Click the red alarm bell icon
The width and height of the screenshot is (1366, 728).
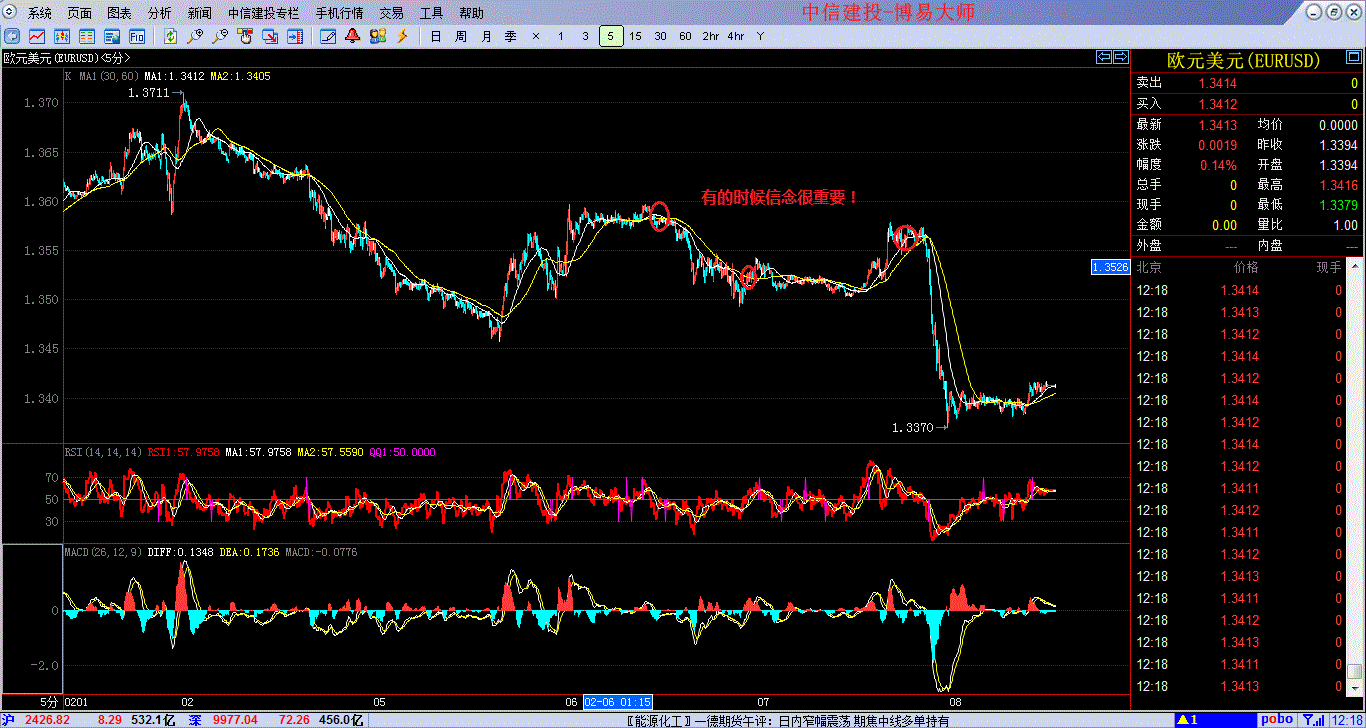[x=352, y=36]
